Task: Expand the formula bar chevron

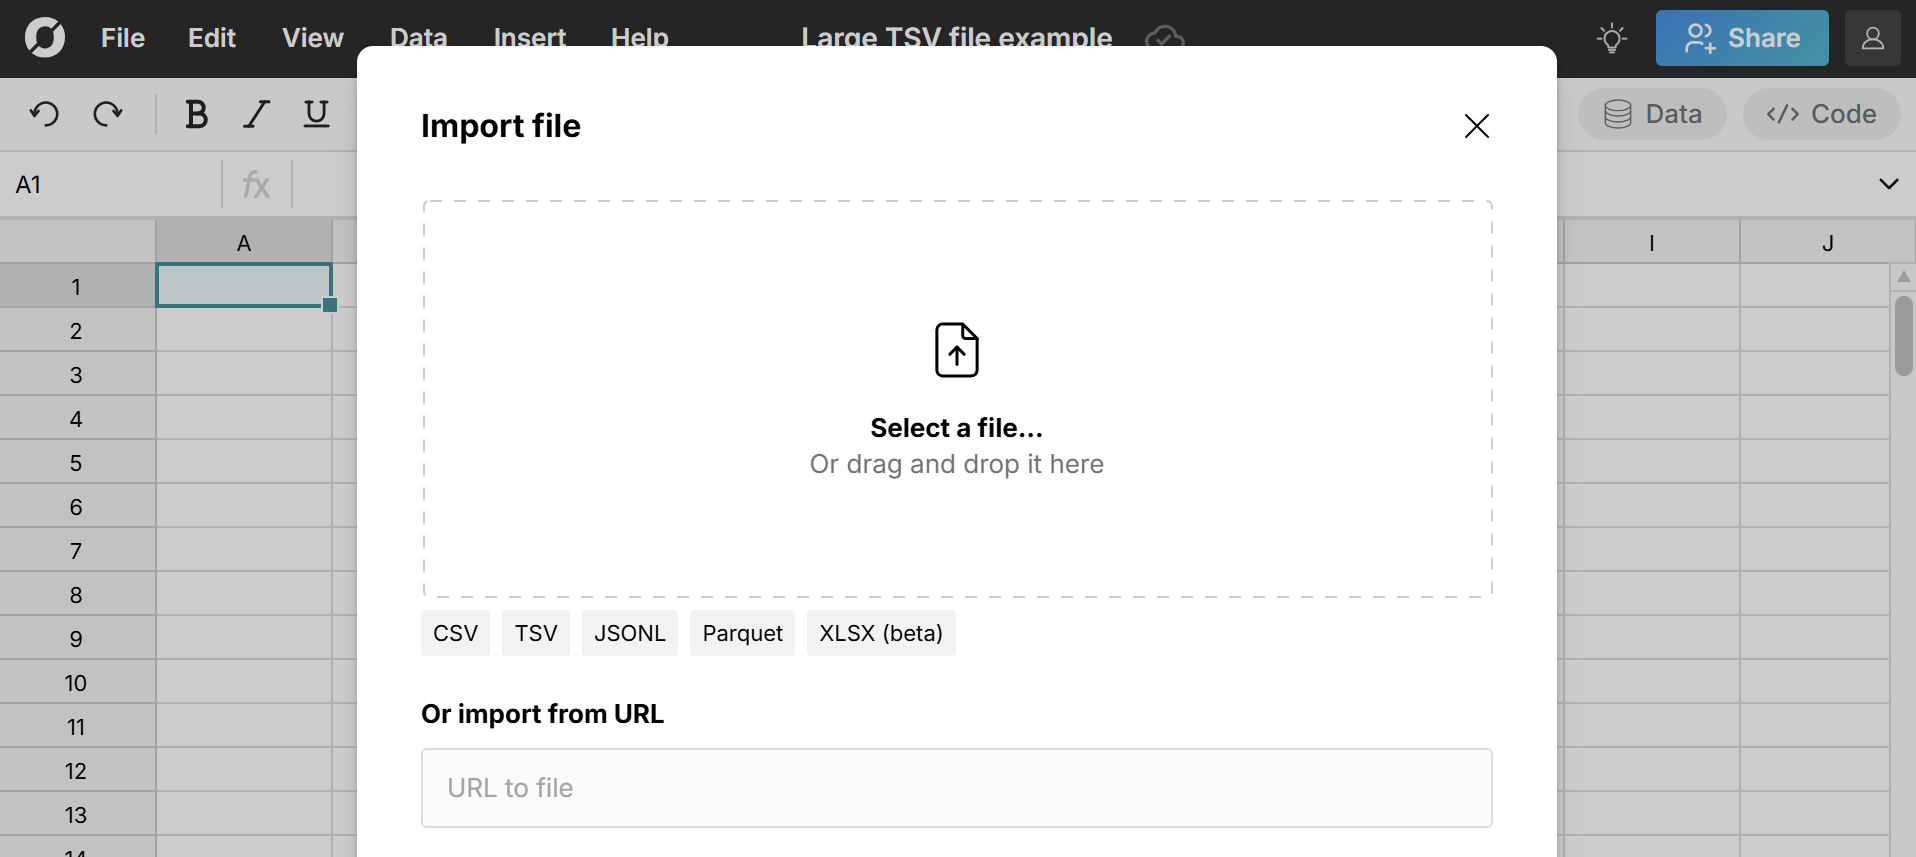Action: tap(1888, 184)
